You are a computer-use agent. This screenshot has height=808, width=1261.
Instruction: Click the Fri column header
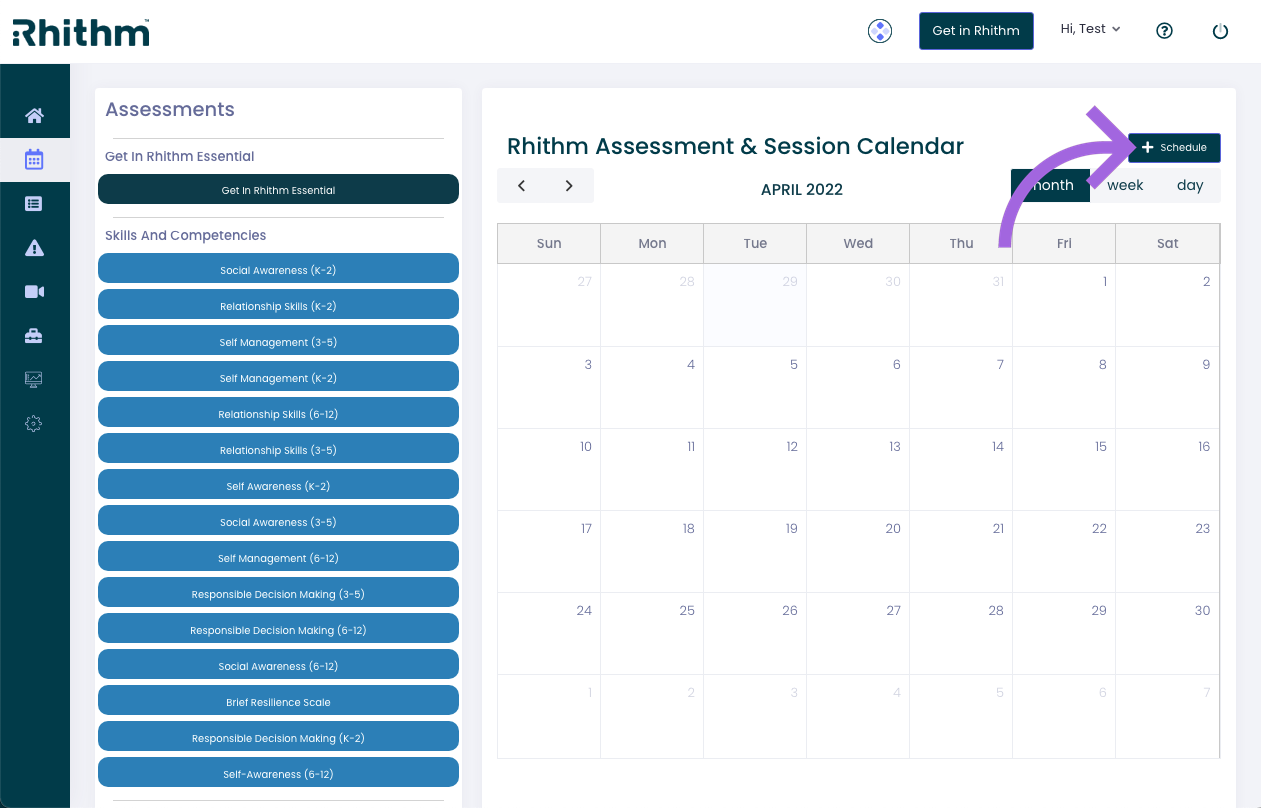1064,244
